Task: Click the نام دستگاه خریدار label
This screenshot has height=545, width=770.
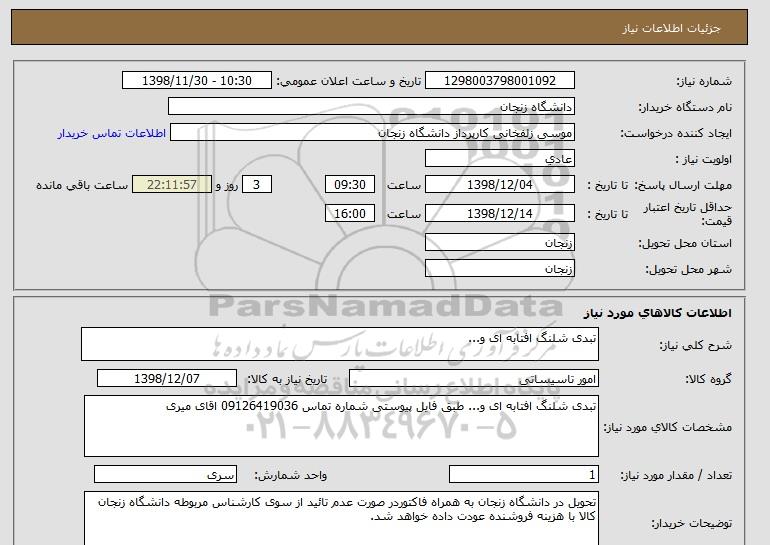Action: coord(685,107)
